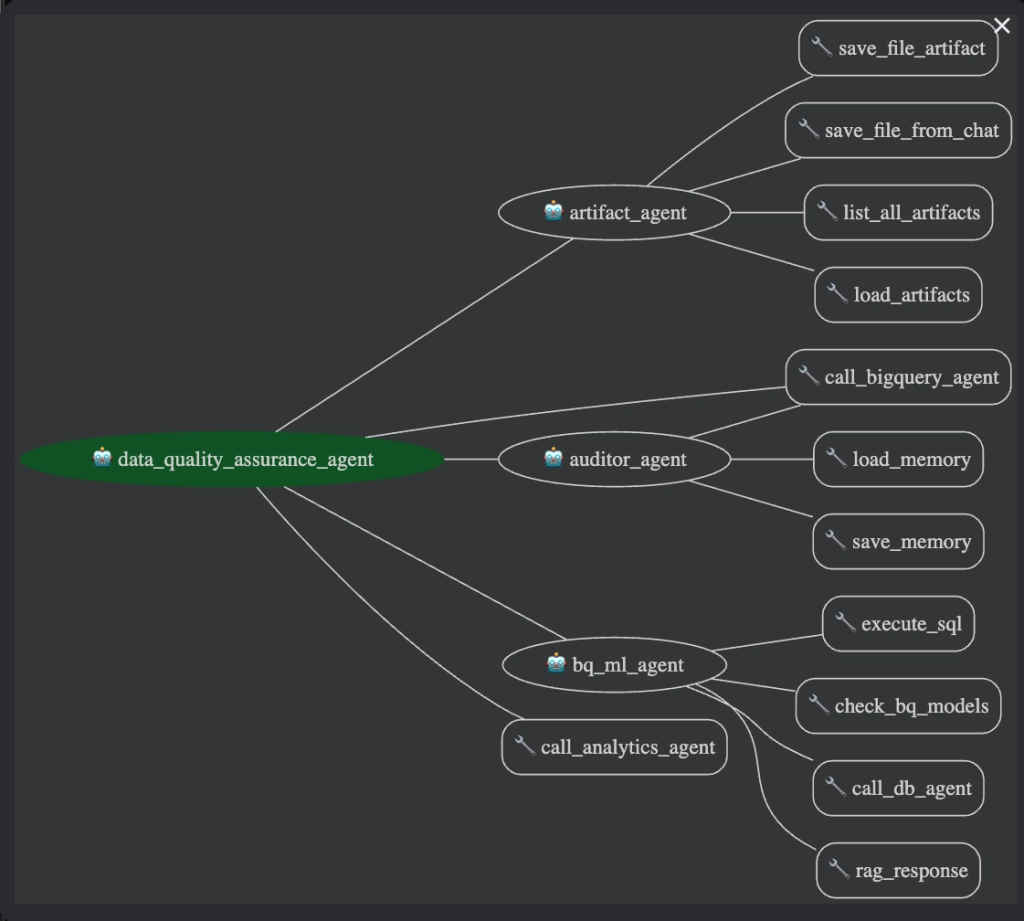1024x921 pixels.
Task: Click the green data_quality_assurance_agent root node
Action: tap(232, 459)
